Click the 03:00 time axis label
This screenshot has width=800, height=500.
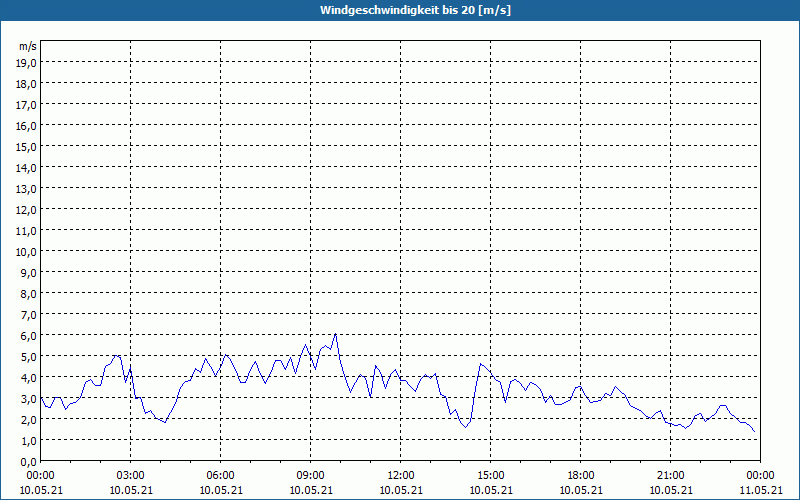coord(131,476)
